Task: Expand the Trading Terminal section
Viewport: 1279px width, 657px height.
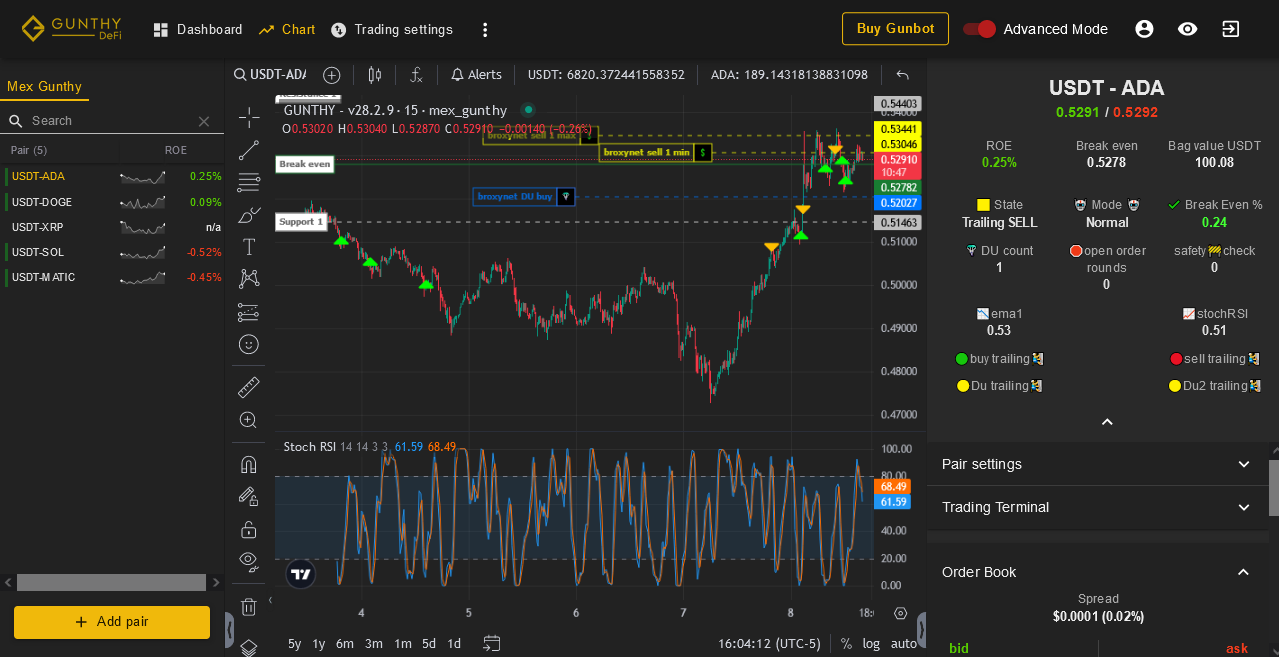Action: point(1098,507)
